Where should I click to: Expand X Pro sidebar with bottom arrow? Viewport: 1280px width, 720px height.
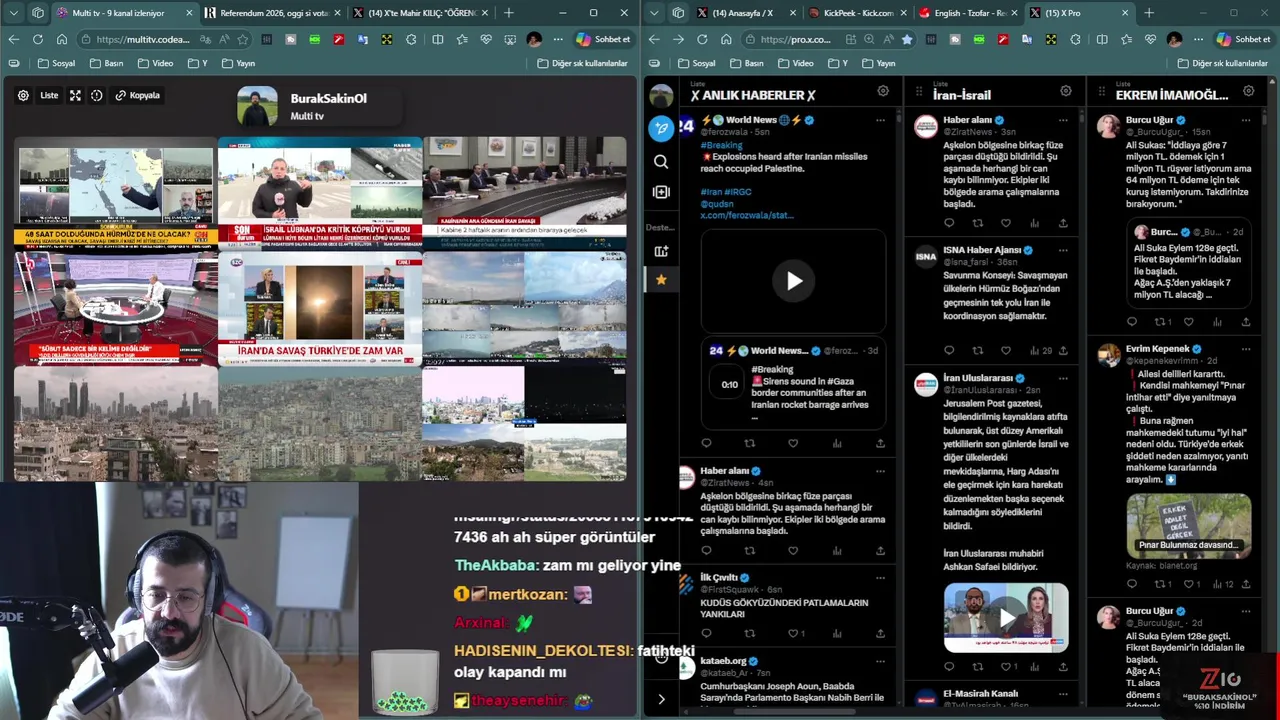click(x=661, y=699)
